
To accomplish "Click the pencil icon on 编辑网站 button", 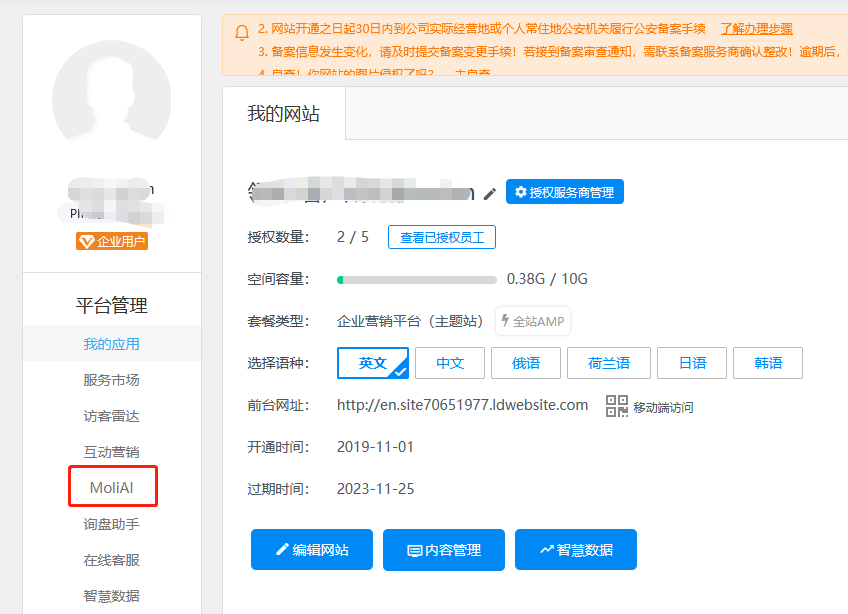I will 283,549.
